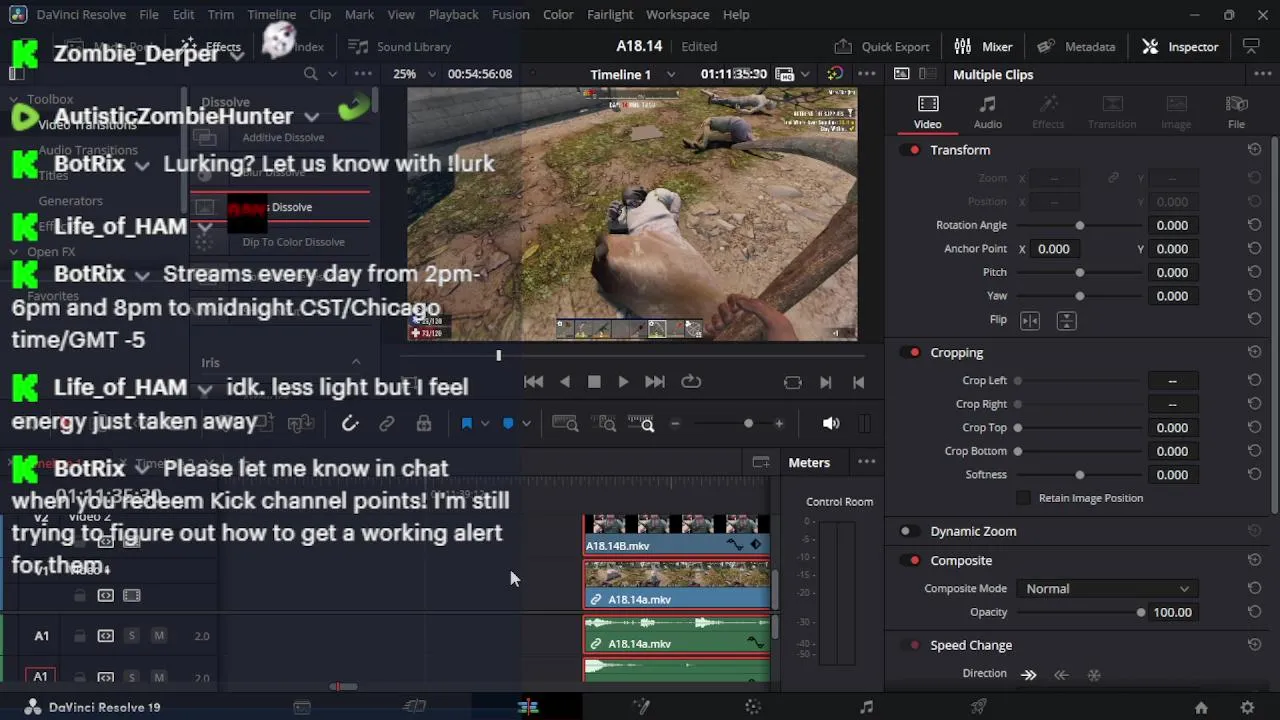Switch to the Inspector Audio tab
This screenshot has height=720, width=1280.
click(x=988, y=112)
